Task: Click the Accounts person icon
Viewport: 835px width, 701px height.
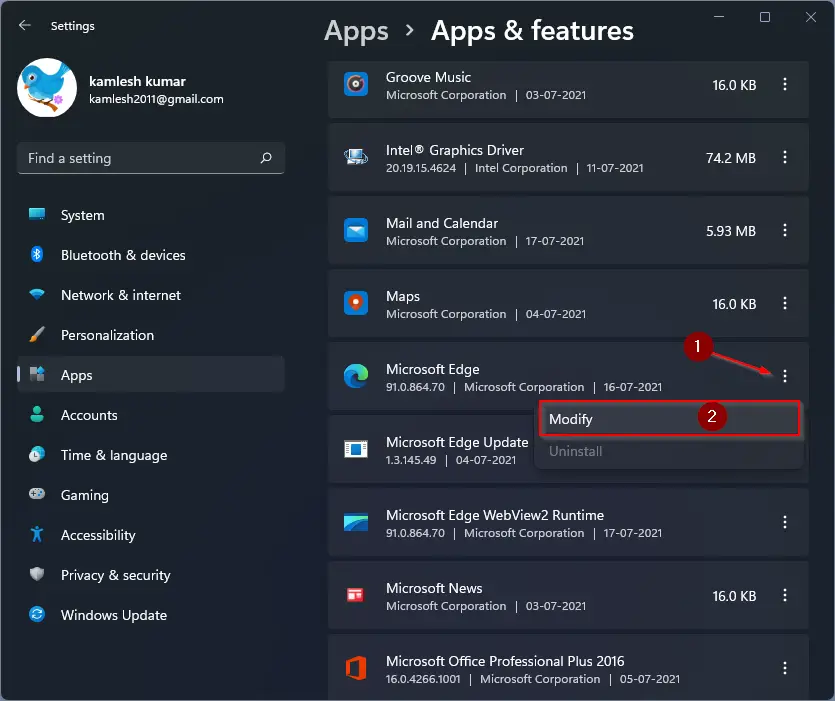Action: [x=37, y=414]
